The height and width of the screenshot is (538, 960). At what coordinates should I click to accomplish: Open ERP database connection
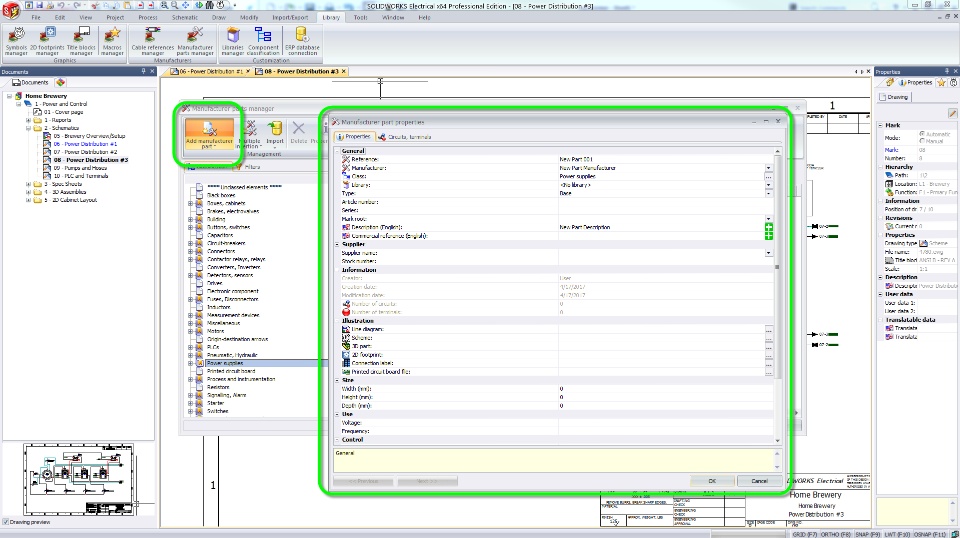click(x=302, y=42)
